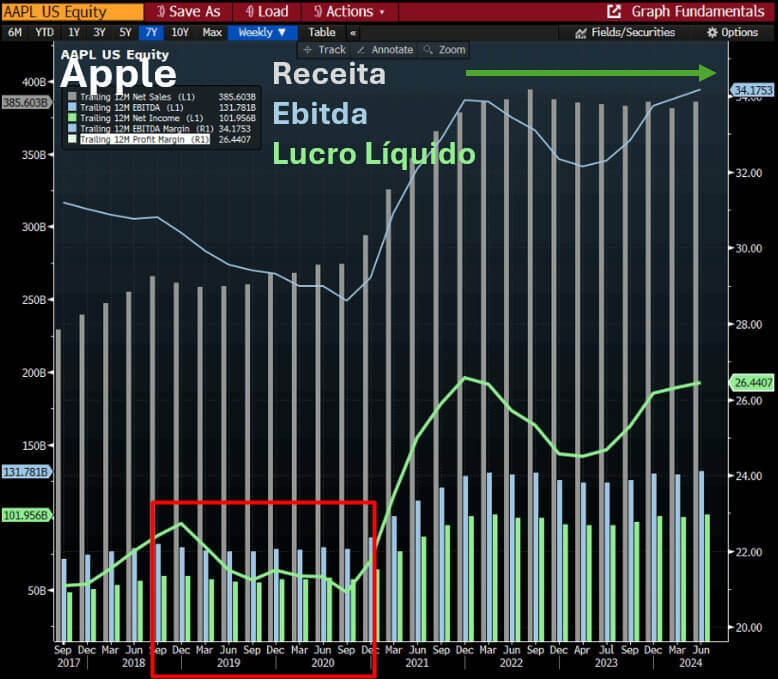Click the Zoom magnifier icon
Image resolution: width=778 pixels, height=679 pixels.
click(x=428, y=50)
